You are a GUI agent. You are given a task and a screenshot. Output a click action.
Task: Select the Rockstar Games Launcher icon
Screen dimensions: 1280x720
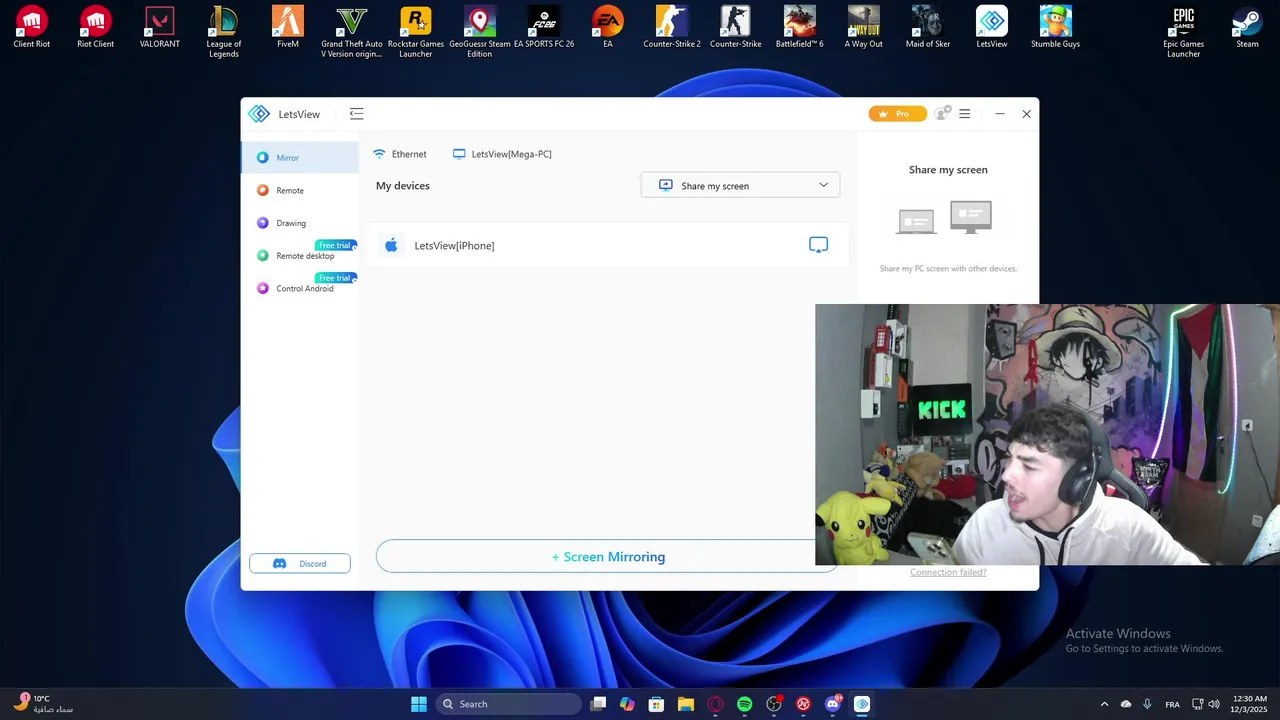click(416, 32)
